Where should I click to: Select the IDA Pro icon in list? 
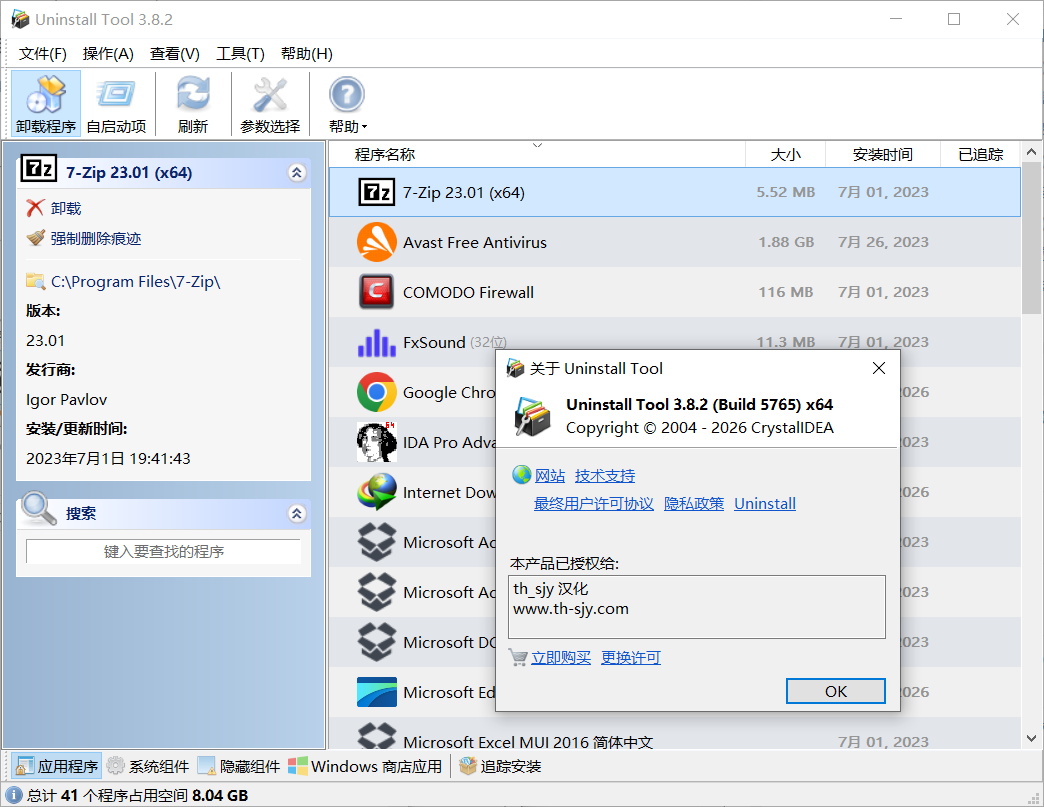[377, 442]
